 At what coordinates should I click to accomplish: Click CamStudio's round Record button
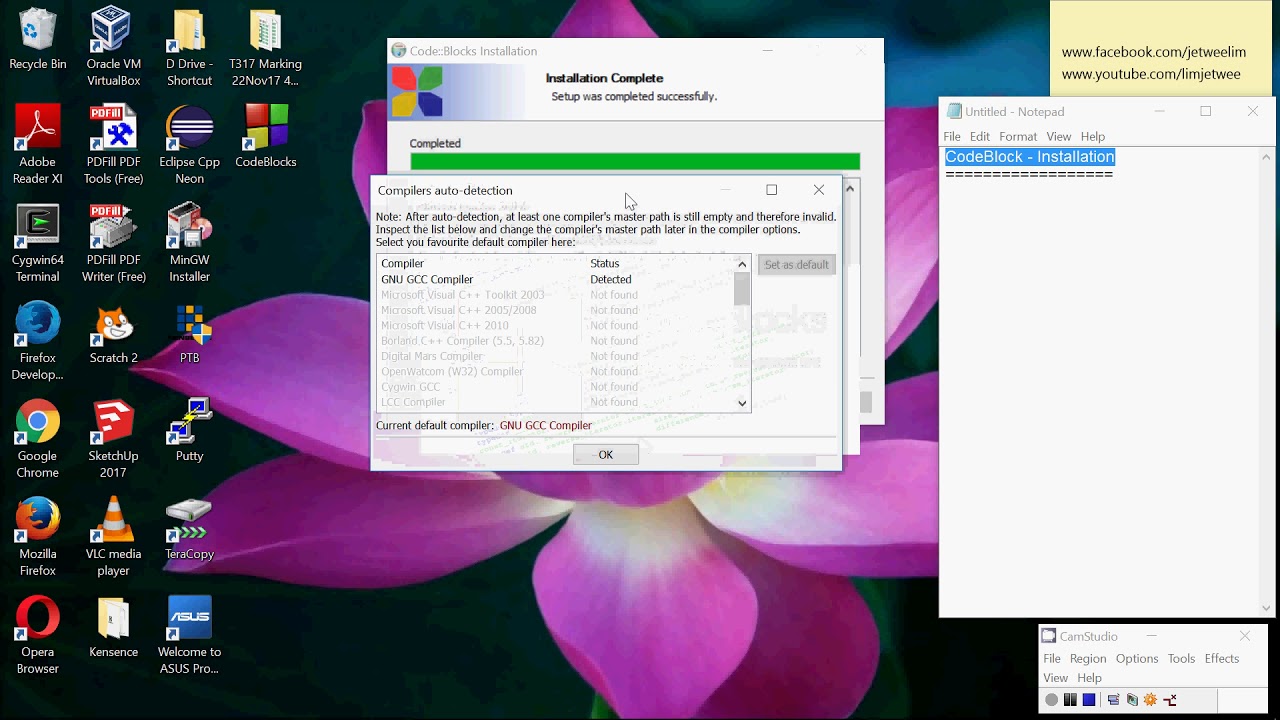pos(1051,700)
